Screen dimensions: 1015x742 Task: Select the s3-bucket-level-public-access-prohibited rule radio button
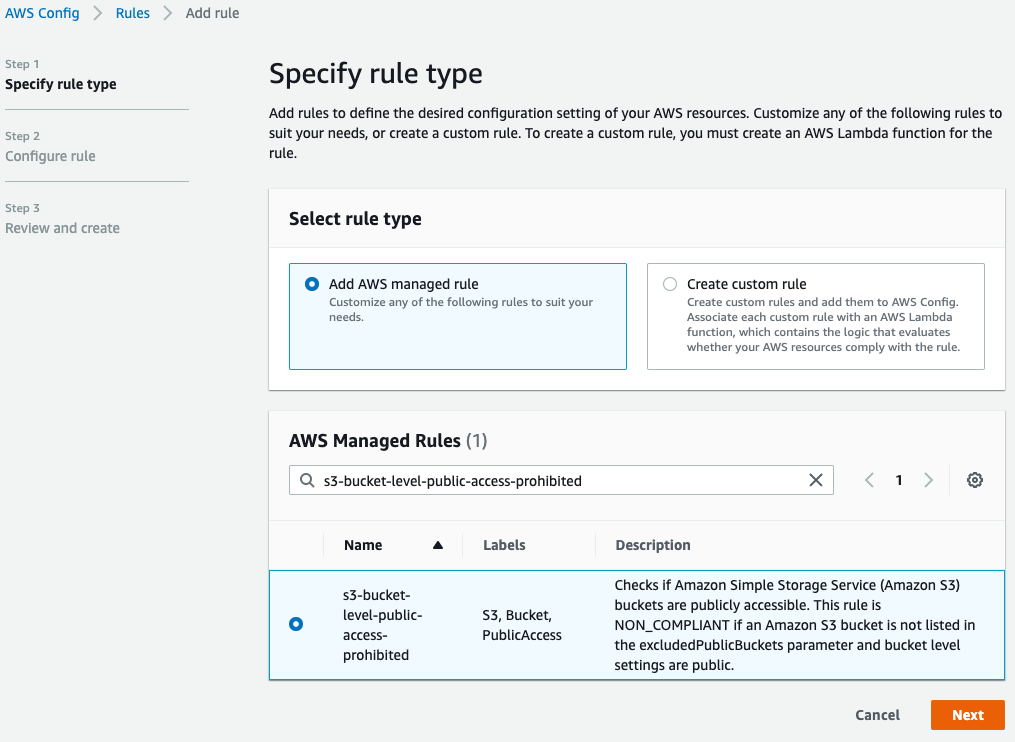point(296,624)
